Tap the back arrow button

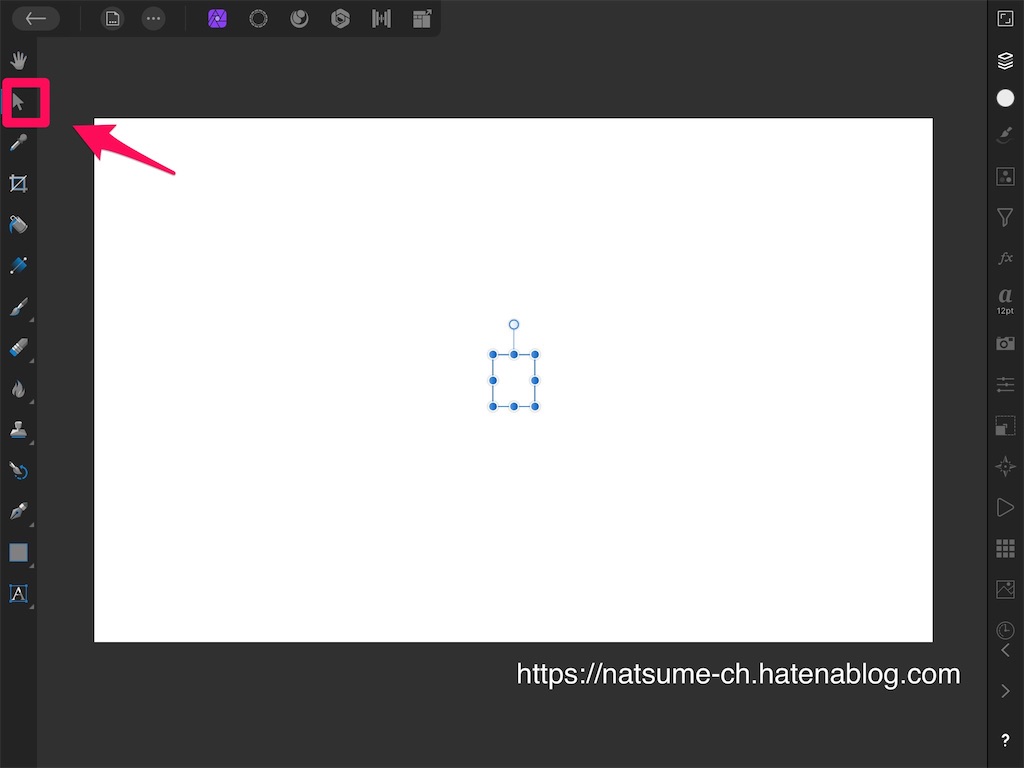tap(36, 18)
